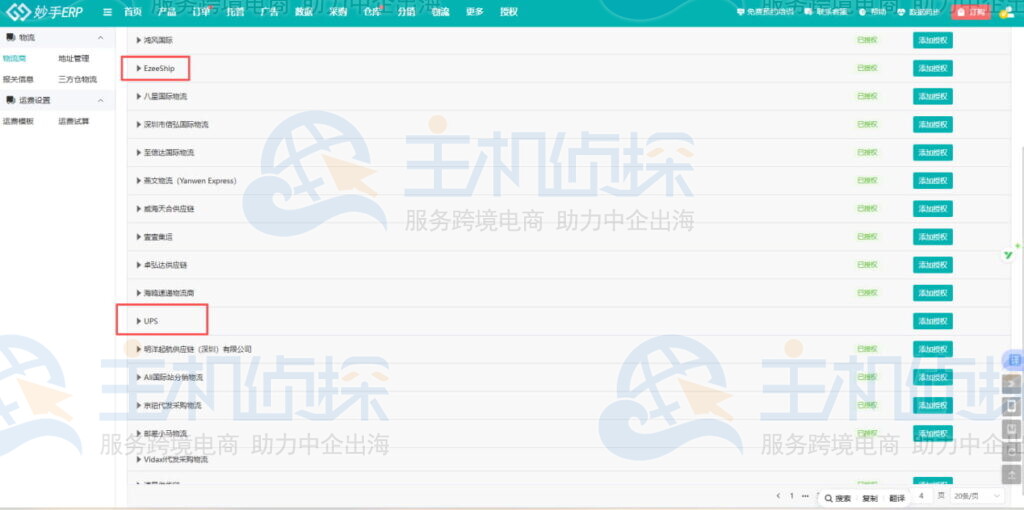
Task: Click the green Y extension icon
Action: (x=1010, y=255)
